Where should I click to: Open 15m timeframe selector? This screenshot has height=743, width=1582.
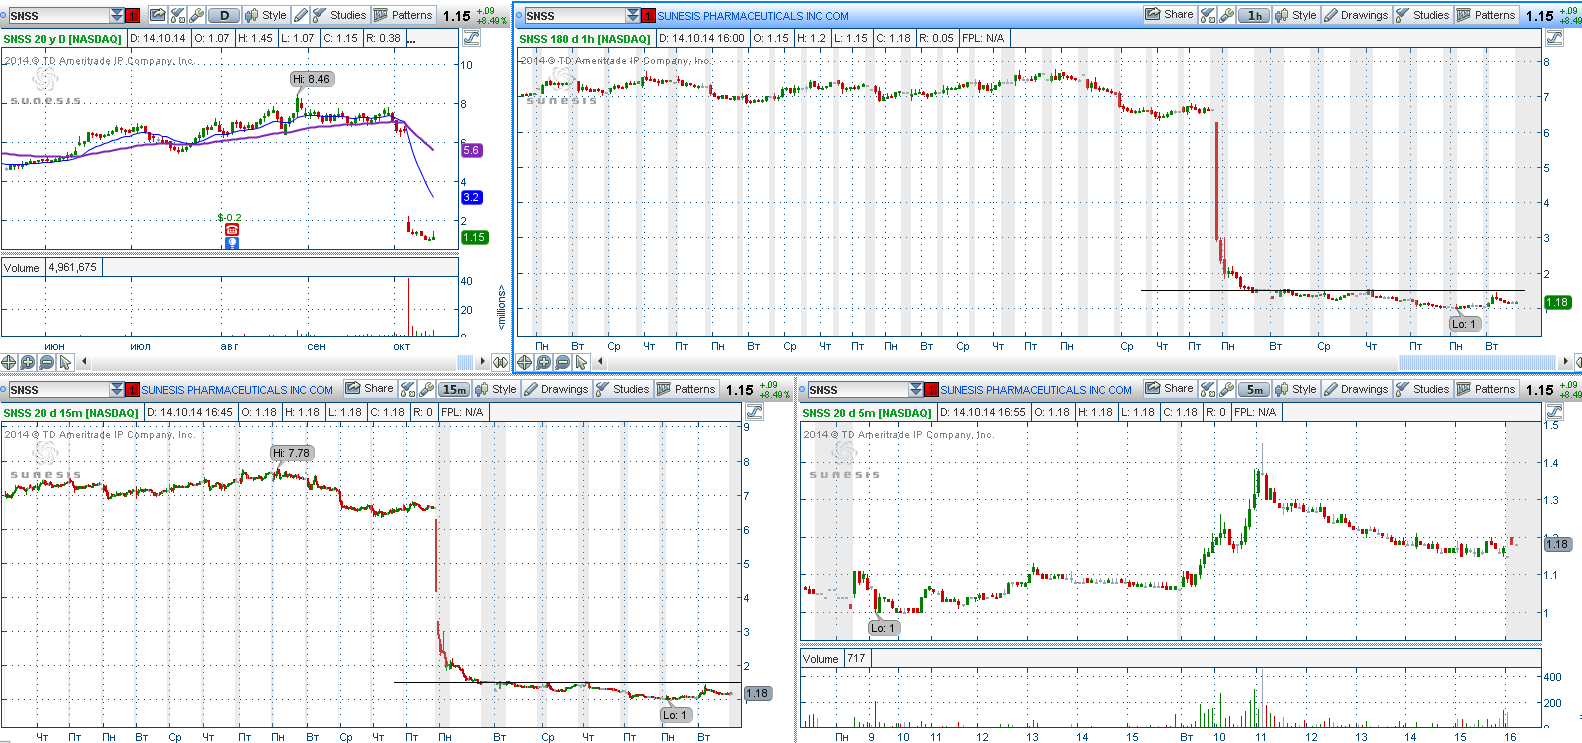coord(454,389)
